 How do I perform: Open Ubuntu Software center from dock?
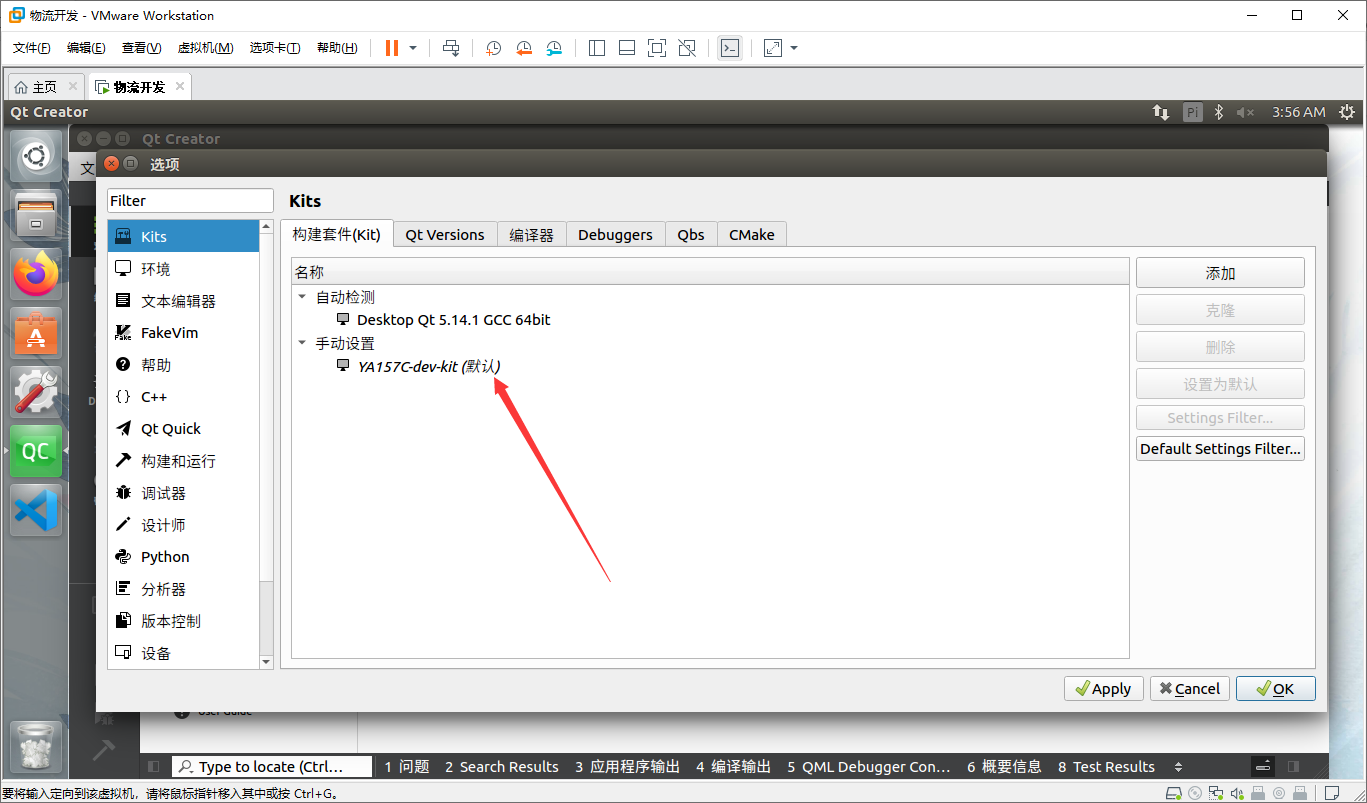[36, 332]
